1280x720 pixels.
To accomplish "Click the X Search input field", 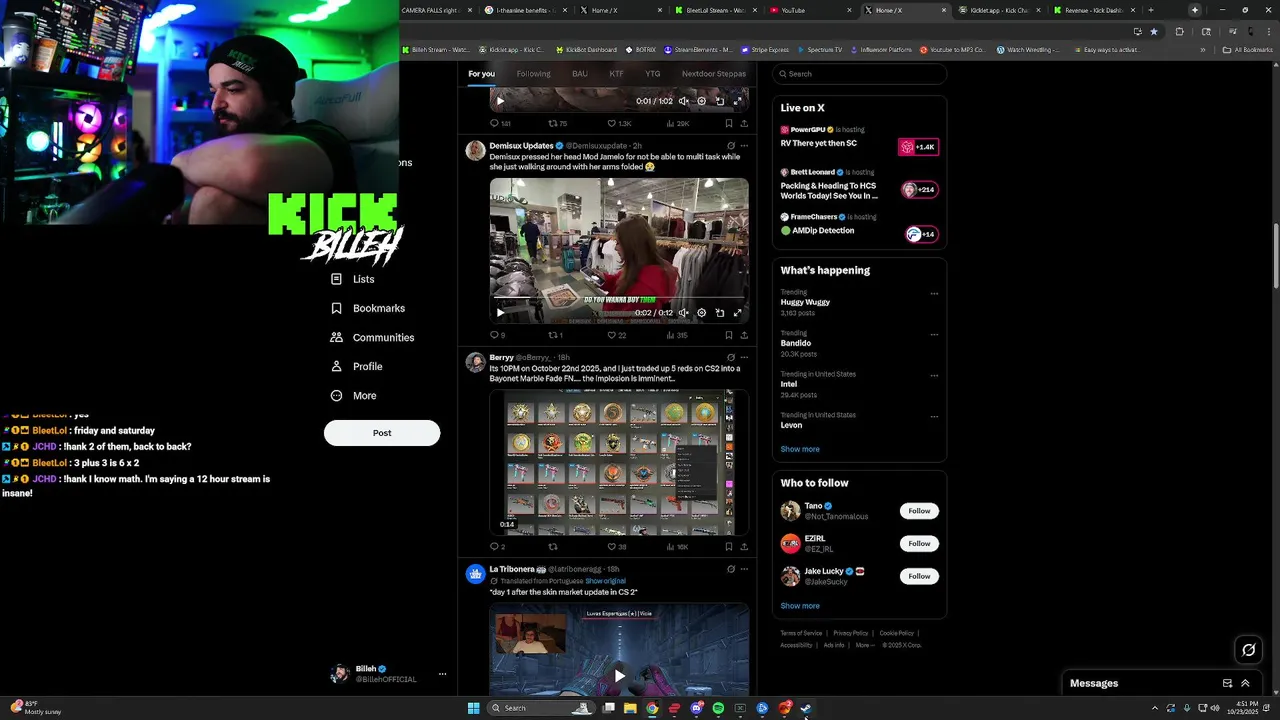I will click(859, 74).
